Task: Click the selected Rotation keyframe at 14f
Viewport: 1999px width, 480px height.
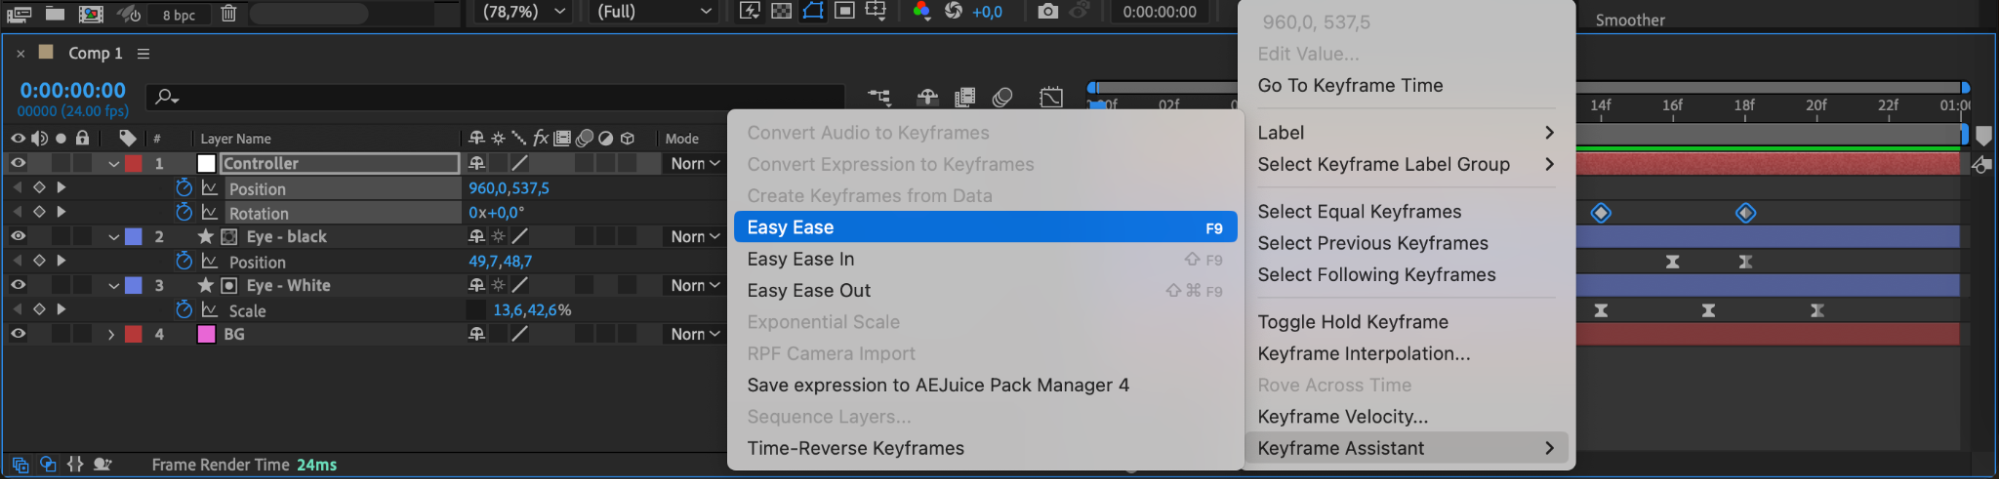Action: pyautogui.click(x=1600, y=213)
